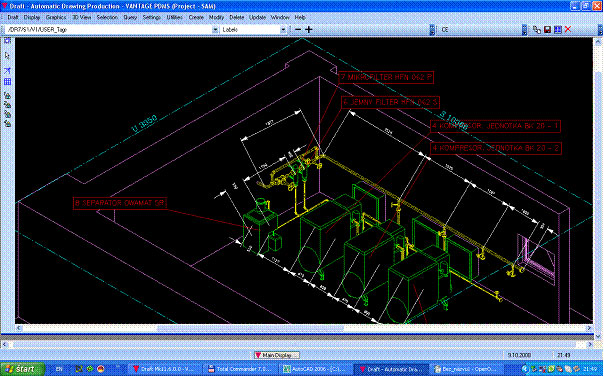The image size is (604, 377).
Task: Select the arrow pointer tool in left sidebar
Action: pos(7,56)
